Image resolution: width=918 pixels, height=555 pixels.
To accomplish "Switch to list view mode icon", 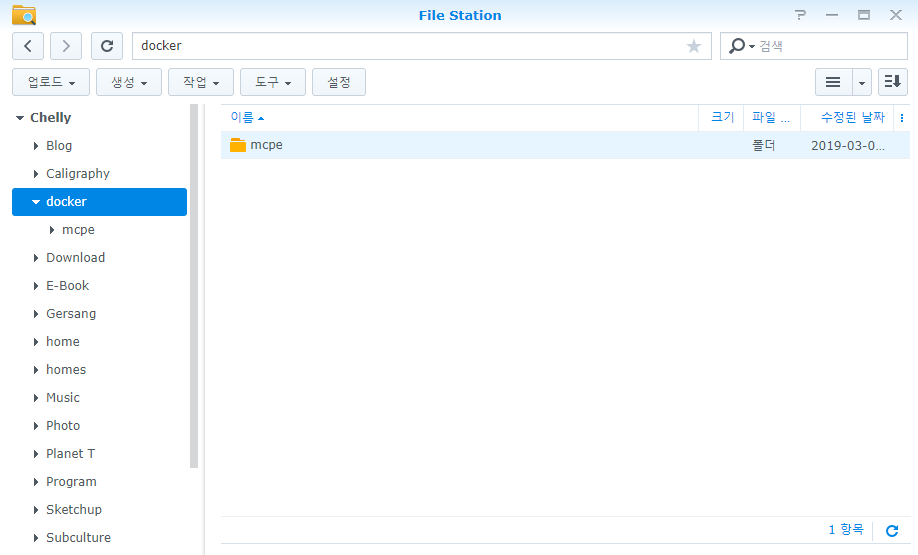I will (x=833, y=82).
